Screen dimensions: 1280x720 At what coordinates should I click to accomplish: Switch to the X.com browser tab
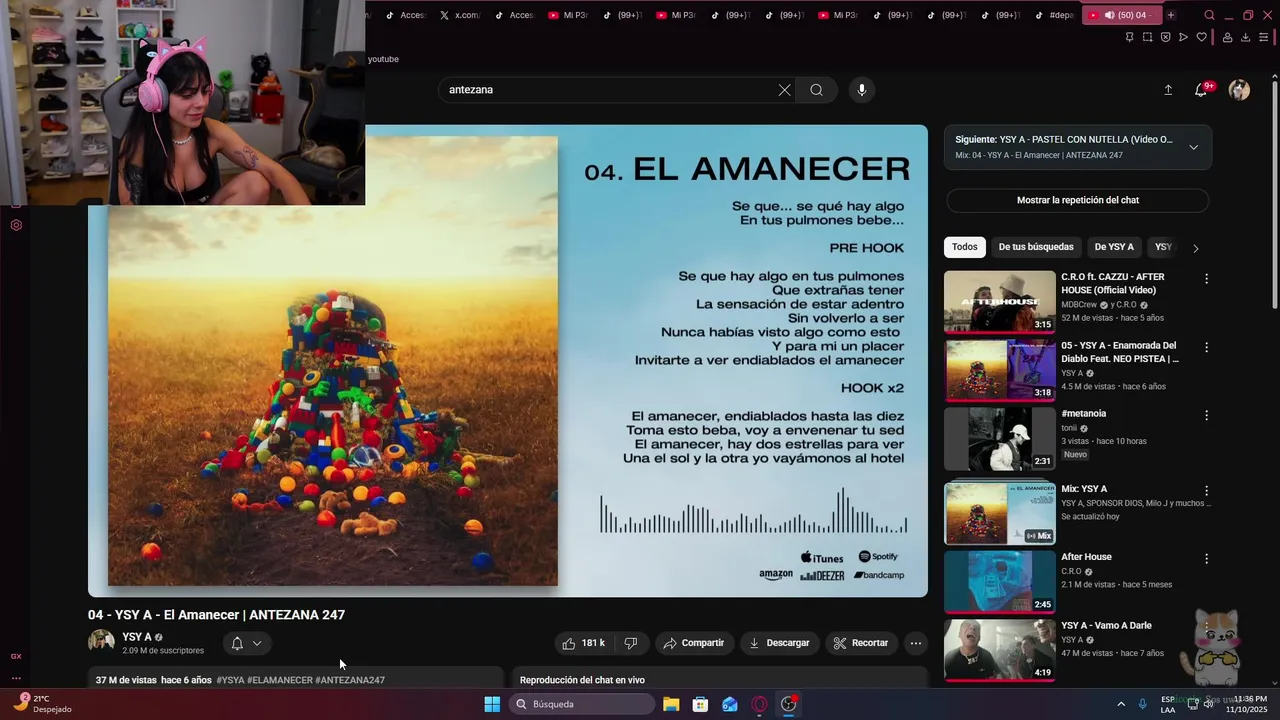tap(461, 15)
